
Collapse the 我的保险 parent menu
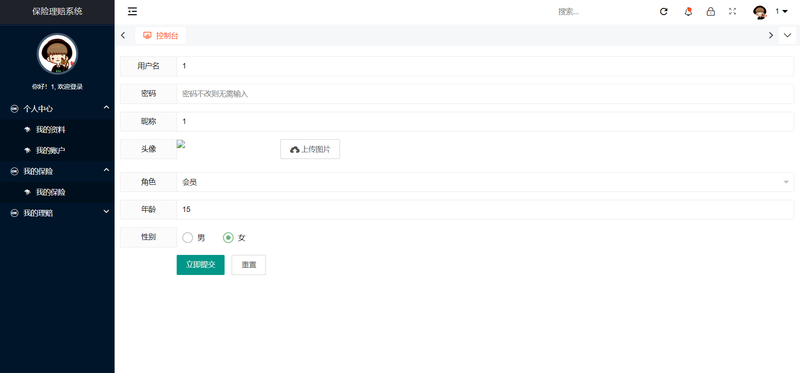tap(57, 171)
